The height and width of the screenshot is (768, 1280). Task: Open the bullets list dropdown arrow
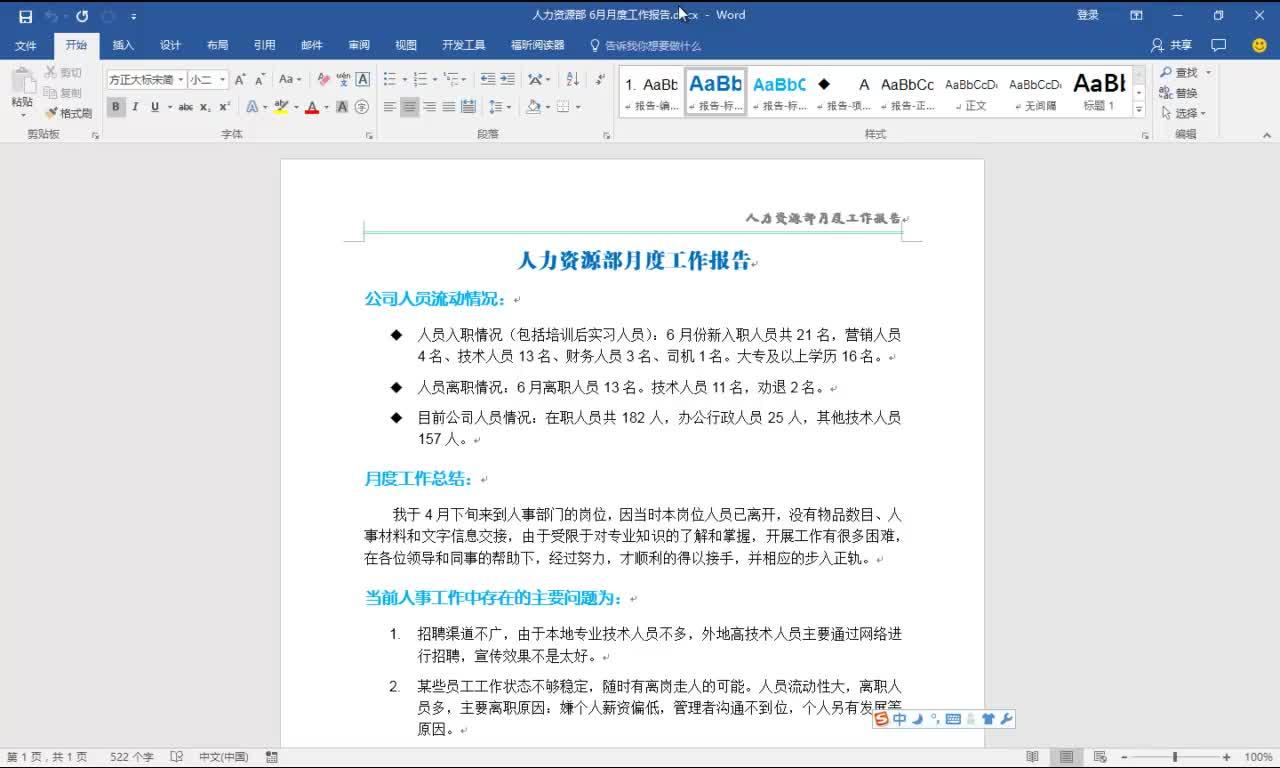[404, 79]
